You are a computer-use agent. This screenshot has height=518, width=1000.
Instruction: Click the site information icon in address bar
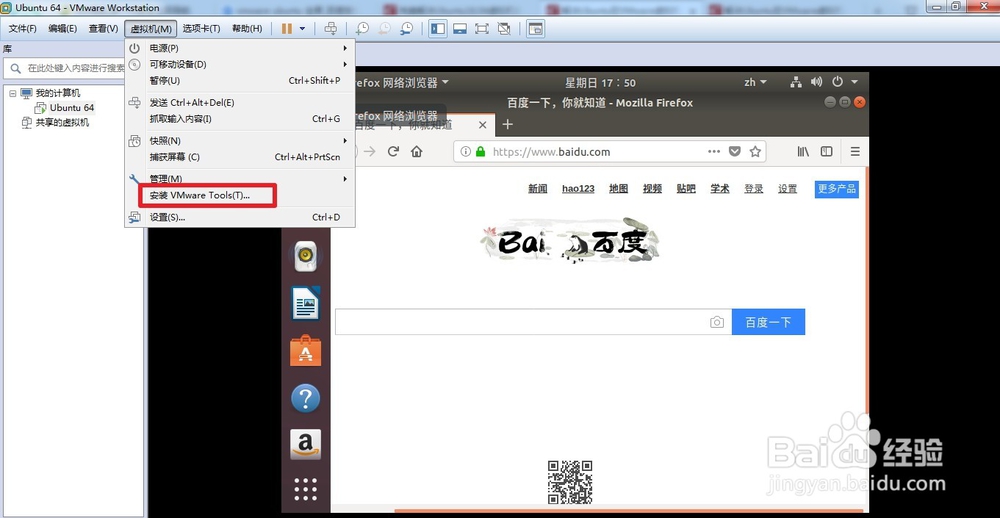(466, 152)
